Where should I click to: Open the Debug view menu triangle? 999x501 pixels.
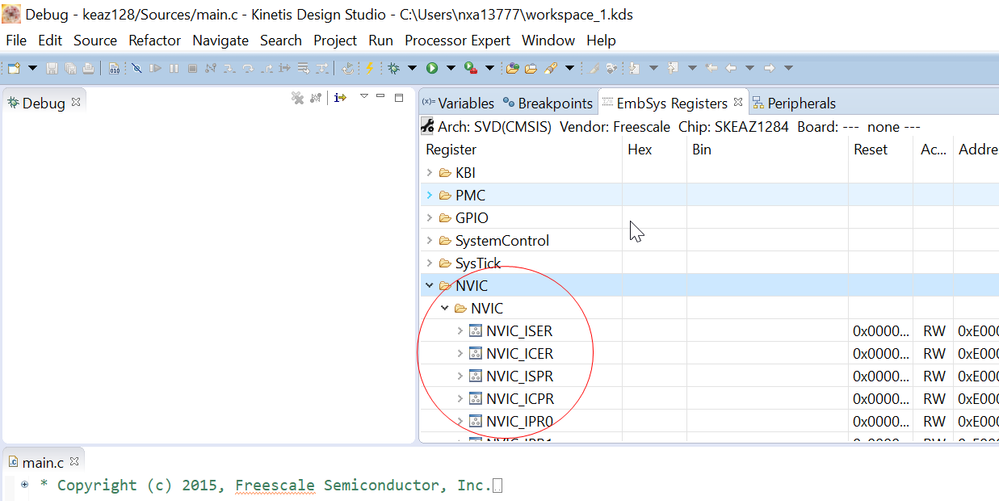pyautogui.click(x=364, y=96)
